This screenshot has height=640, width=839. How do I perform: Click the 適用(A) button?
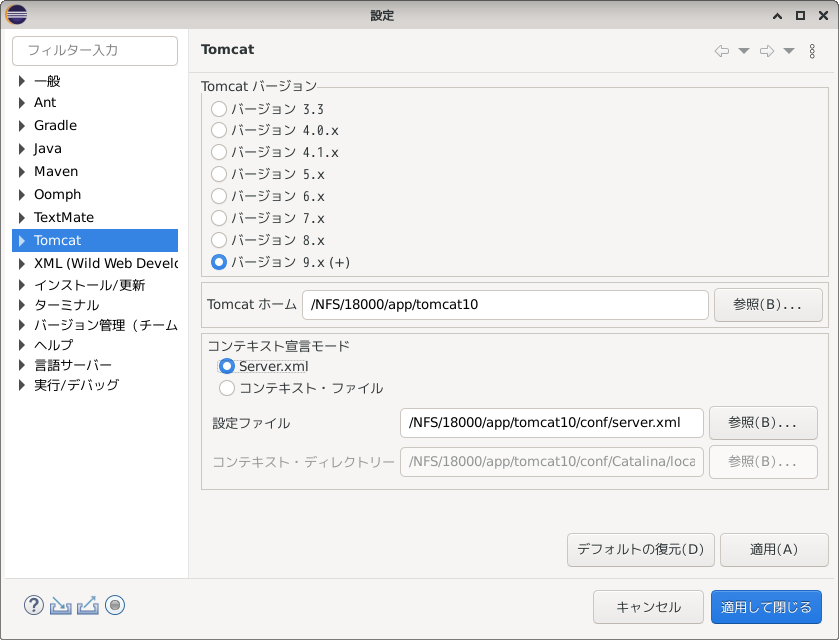click(774, 550)
